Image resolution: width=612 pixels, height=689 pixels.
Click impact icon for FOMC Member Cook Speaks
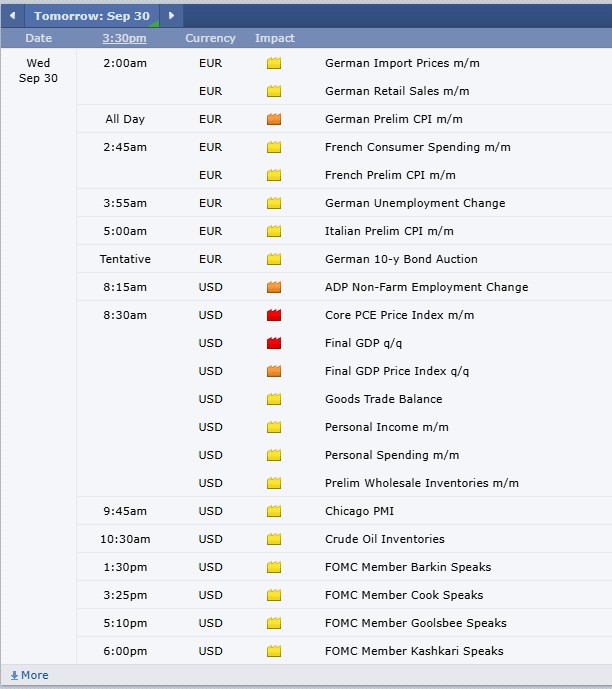click(274, 595)
